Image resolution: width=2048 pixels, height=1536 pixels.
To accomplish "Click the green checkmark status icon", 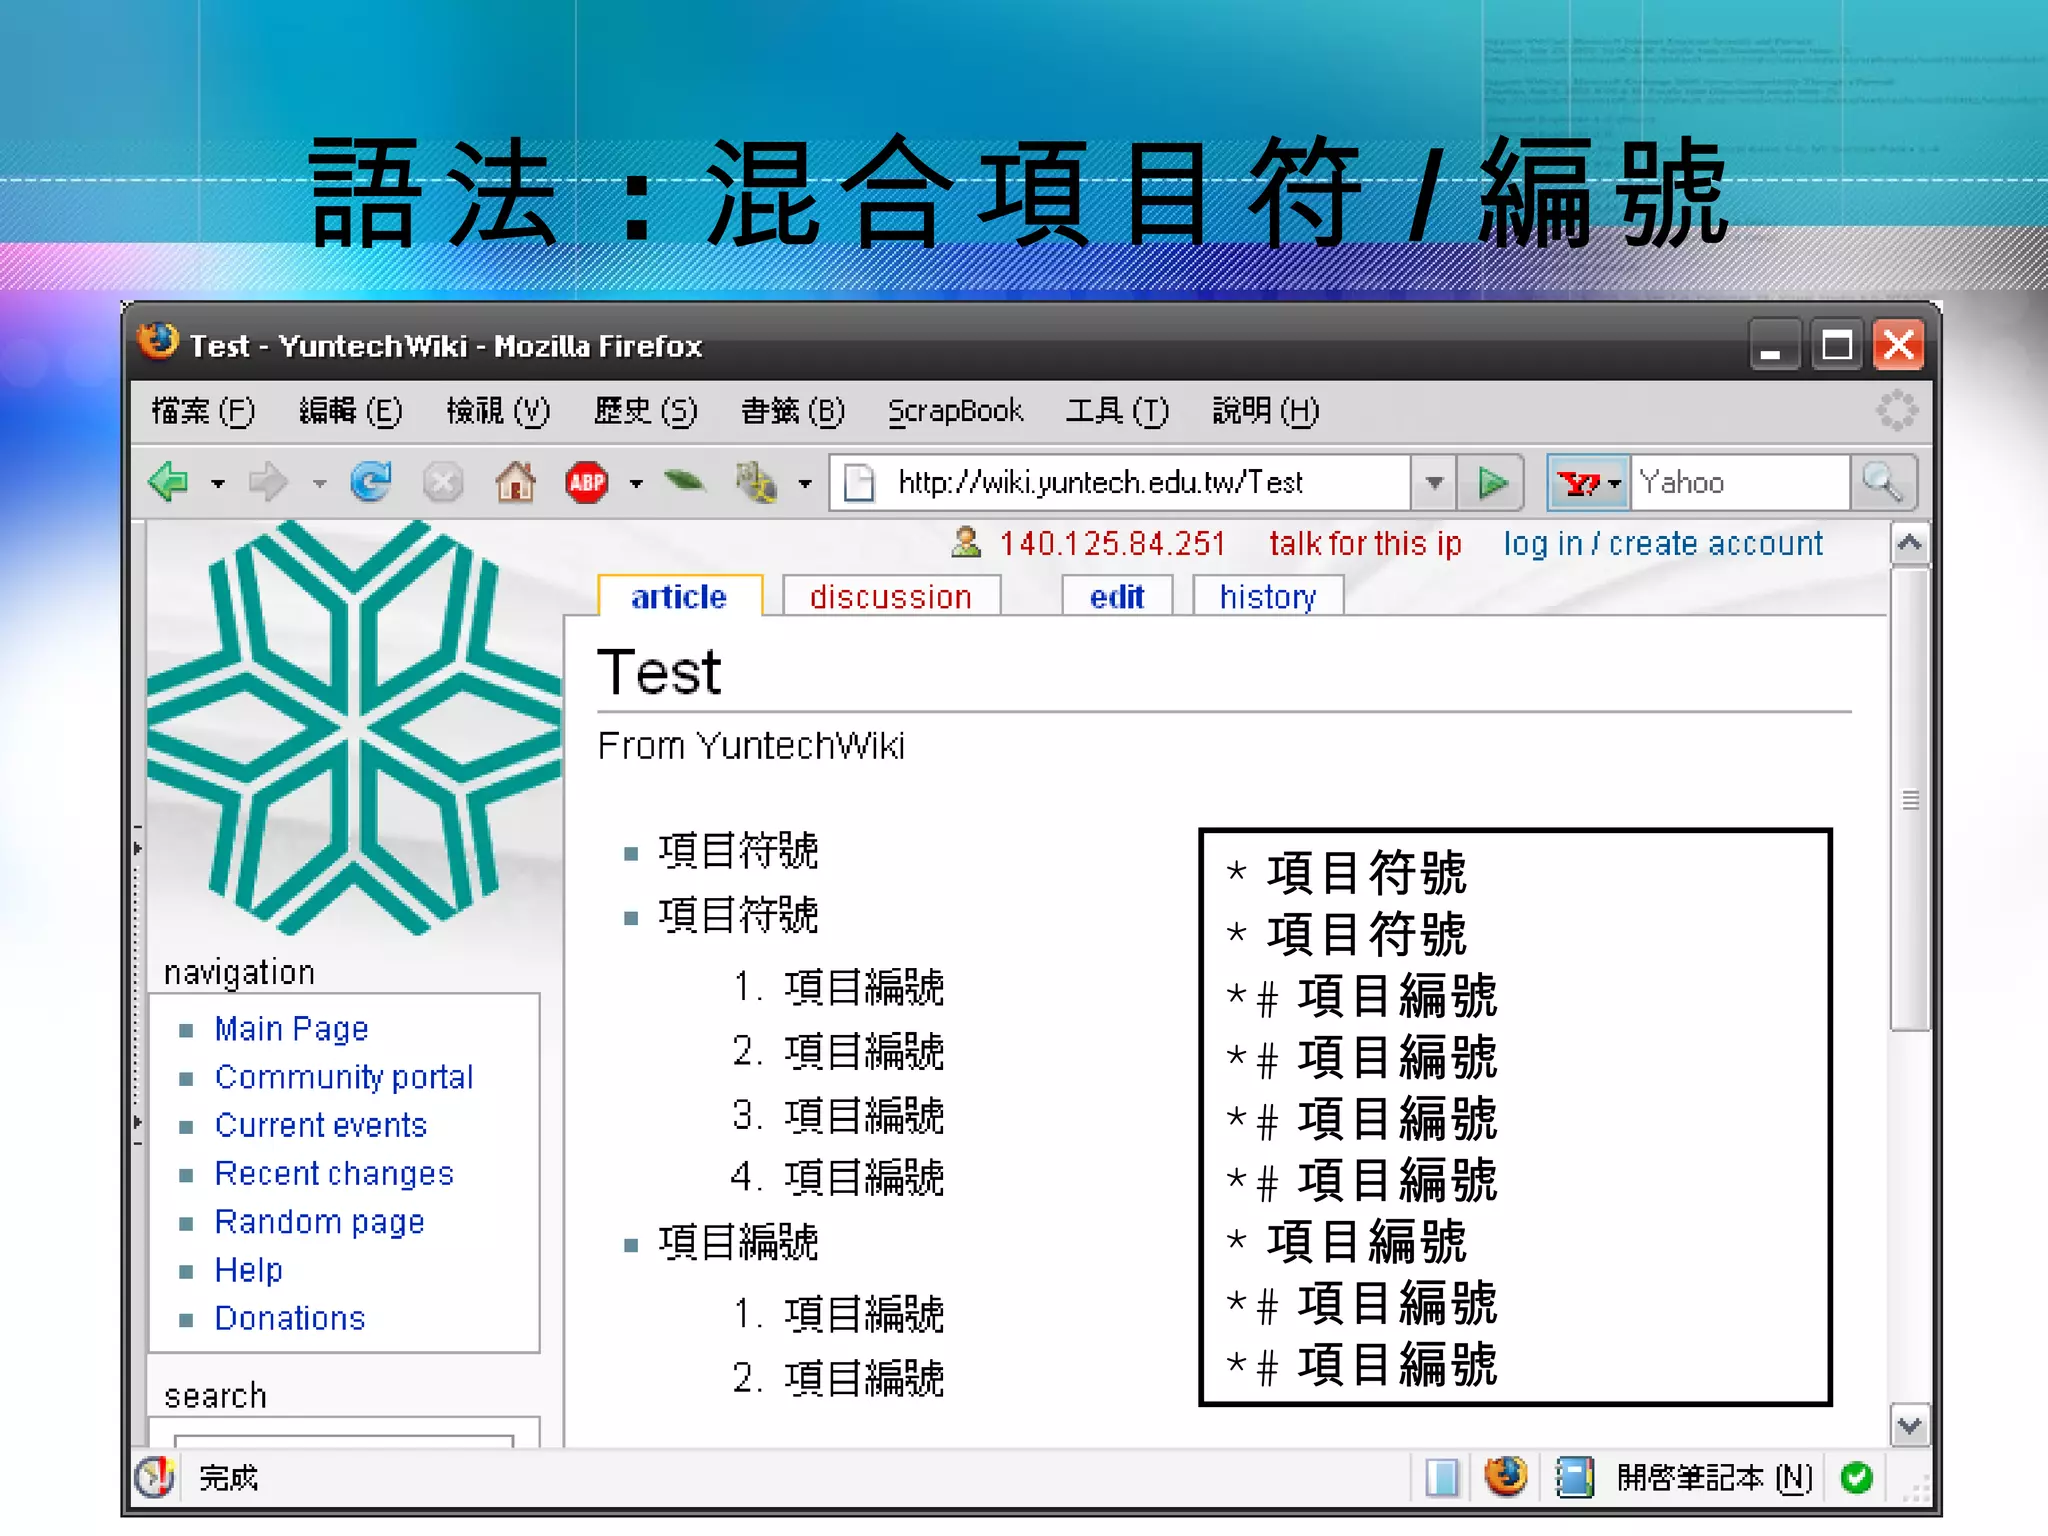I will coord(1857,1477).
